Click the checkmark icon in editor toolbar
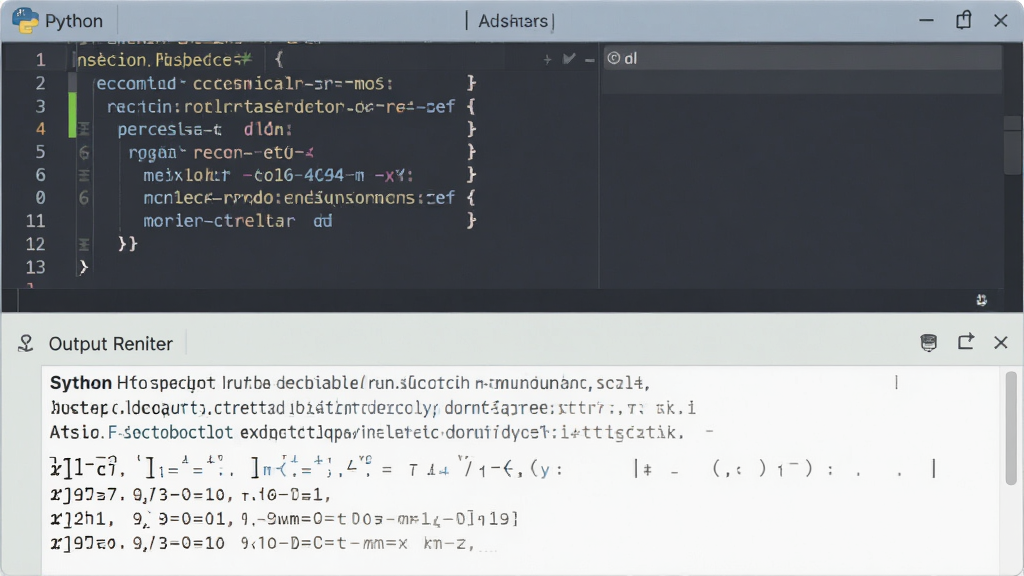The image size is (1024, 576). (x=569, y=59)
